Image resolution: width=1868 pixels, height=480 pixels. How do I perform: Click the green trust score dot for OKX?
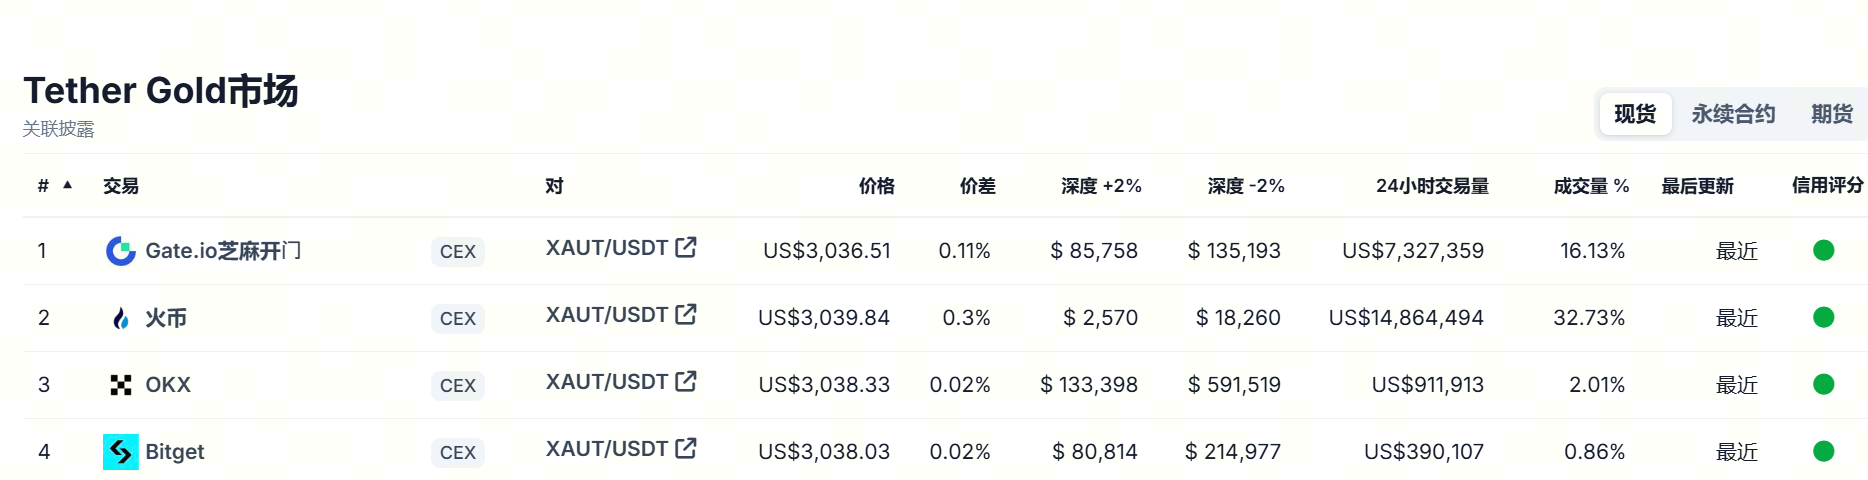click(1823, 384)
